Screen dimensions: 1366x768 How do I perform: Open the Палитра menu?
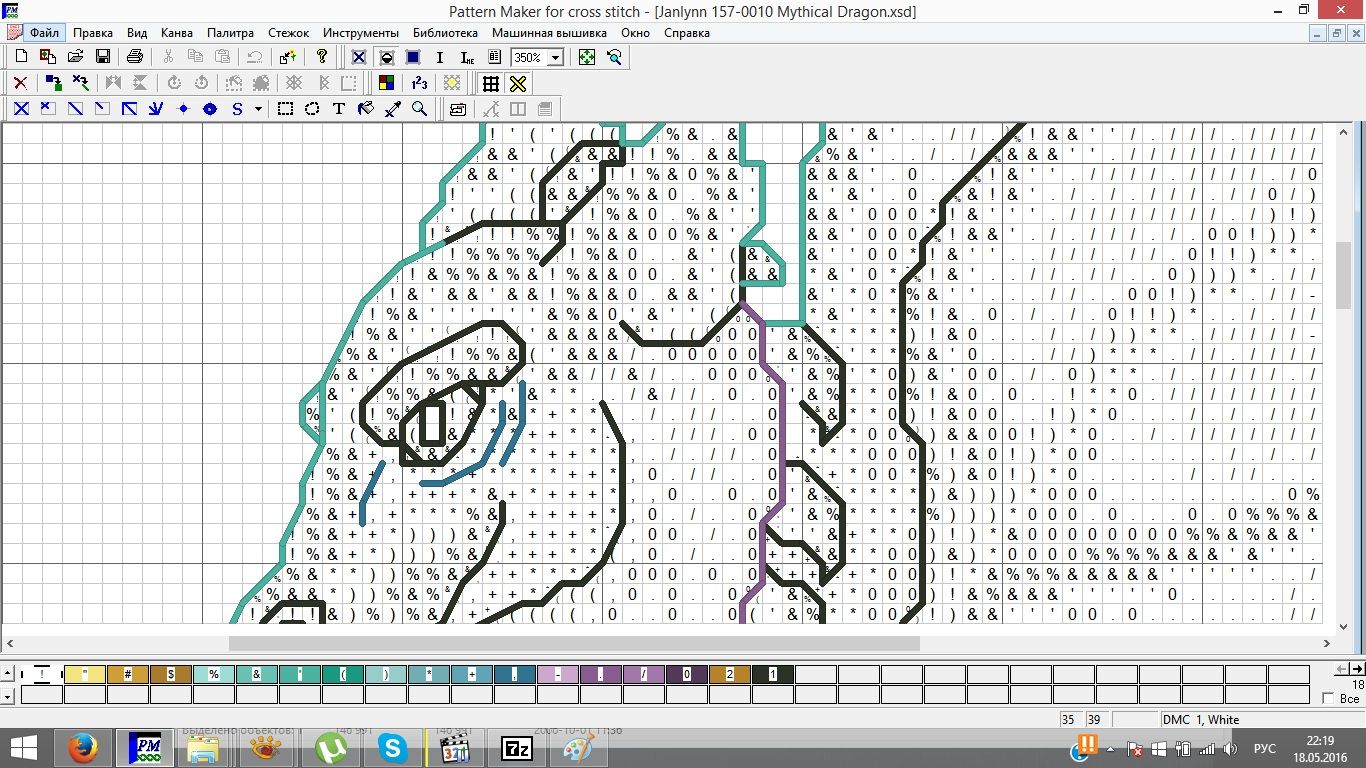click(230, 33)
